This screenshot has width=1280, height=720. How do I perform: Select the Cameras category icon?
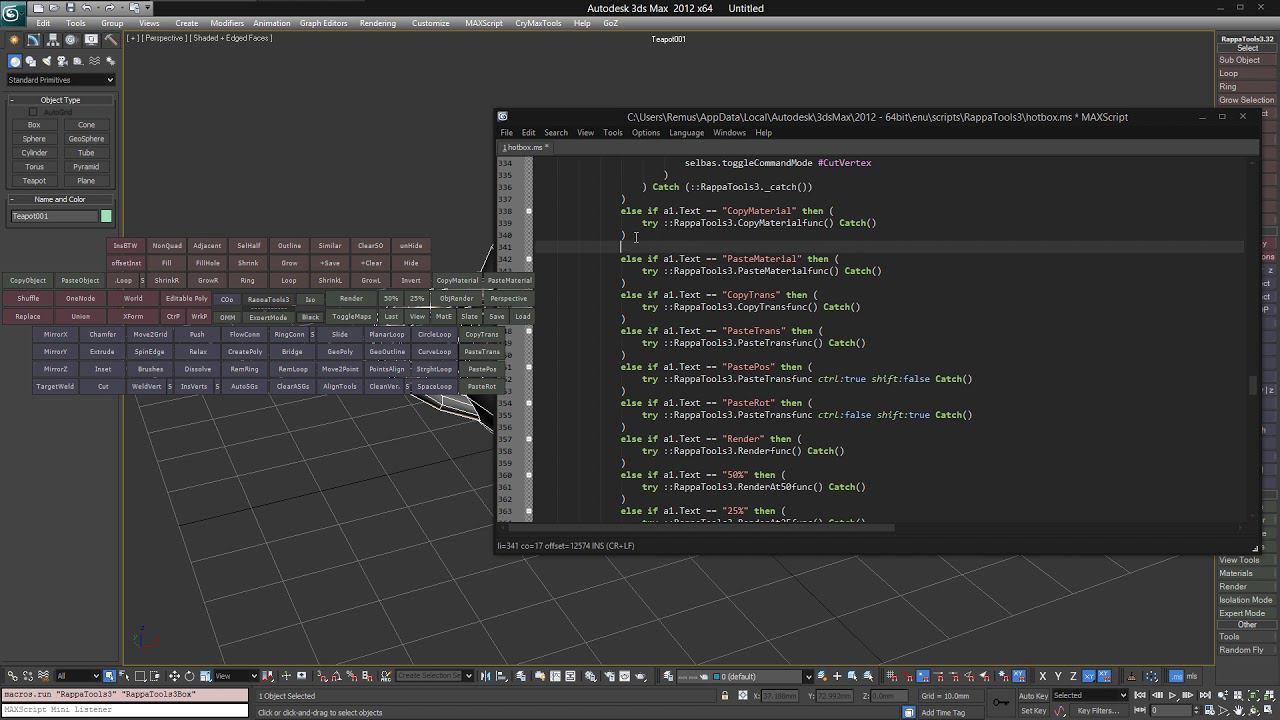click(62, 61)
